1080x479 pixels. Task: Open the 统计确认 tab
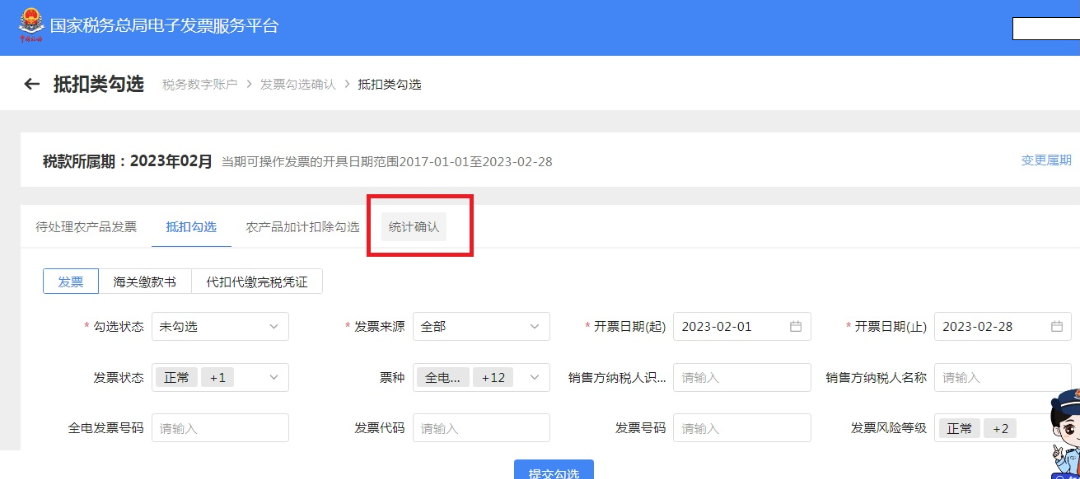(x=414, y=227)
